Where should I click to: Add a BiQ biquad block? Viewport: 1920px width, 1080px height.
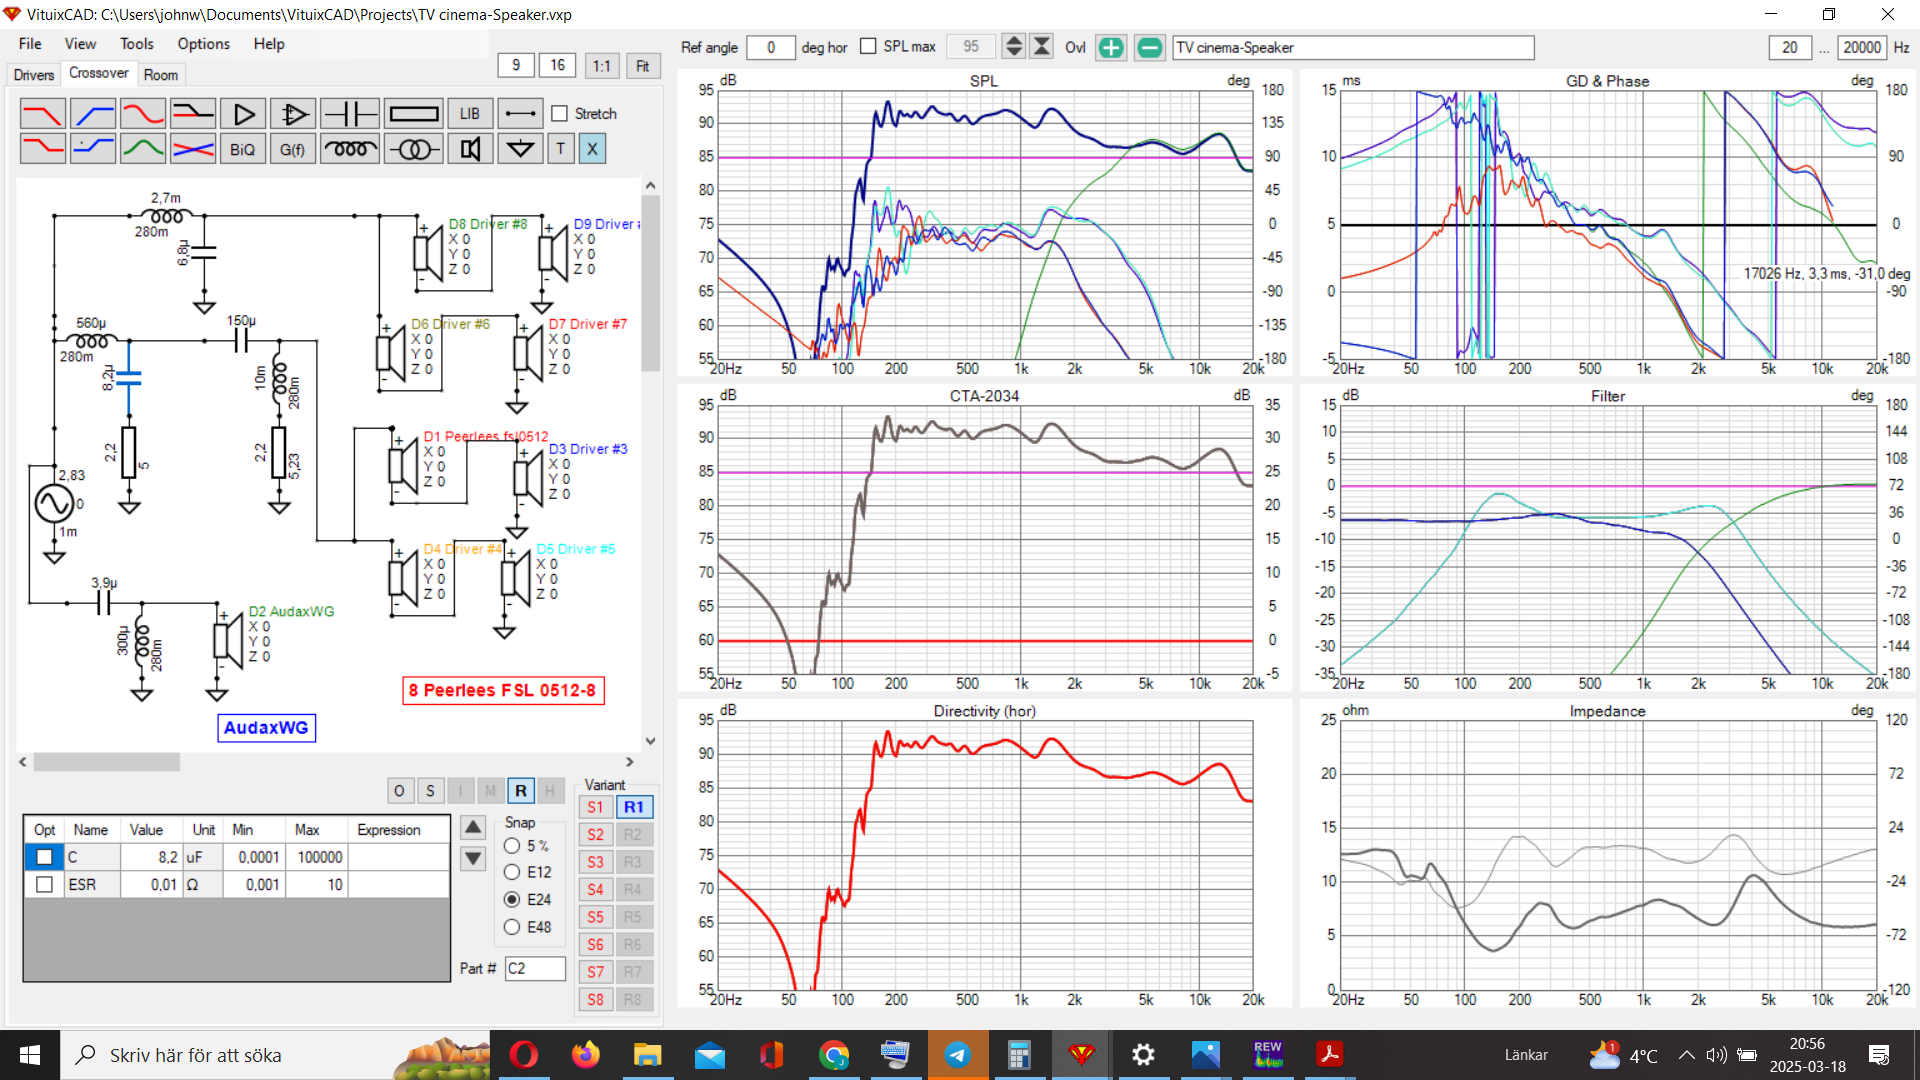pyautogui.click(x=243, y=149)
